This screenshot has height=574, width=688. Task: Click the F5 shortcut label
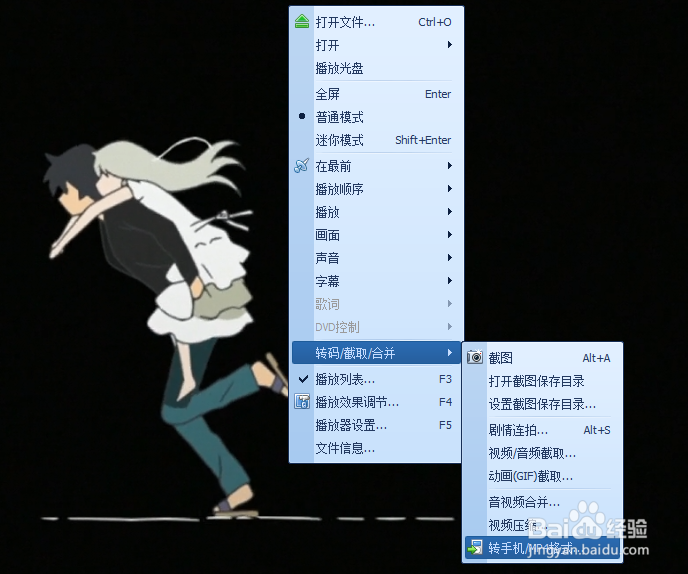(445, 425)
